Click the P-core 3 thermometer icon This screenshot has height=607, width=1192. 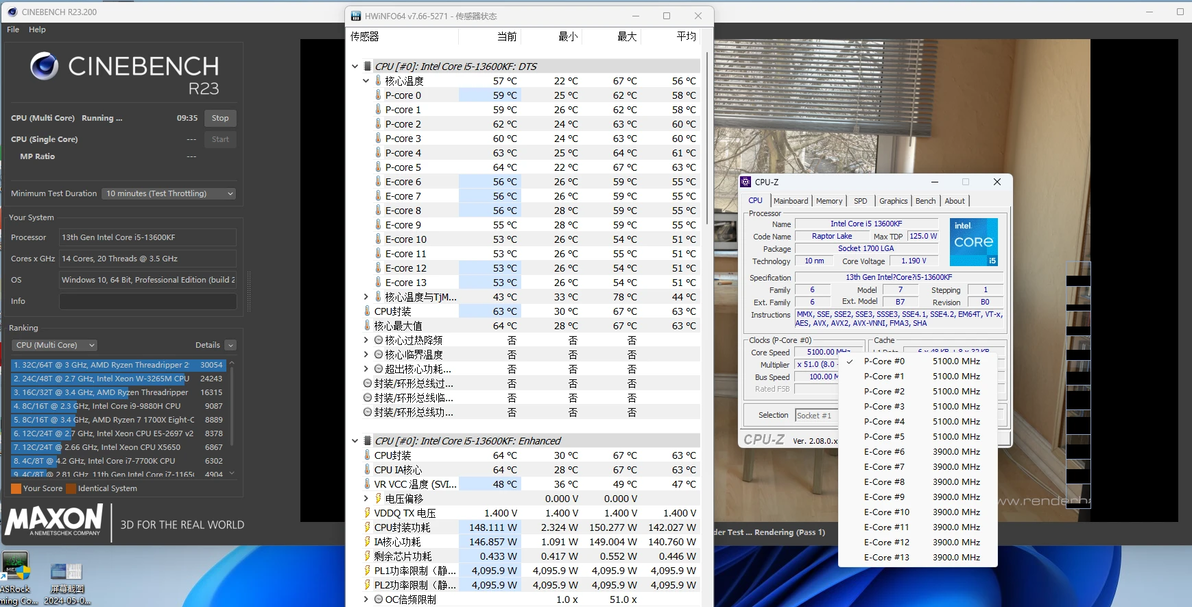coord(379,138)
